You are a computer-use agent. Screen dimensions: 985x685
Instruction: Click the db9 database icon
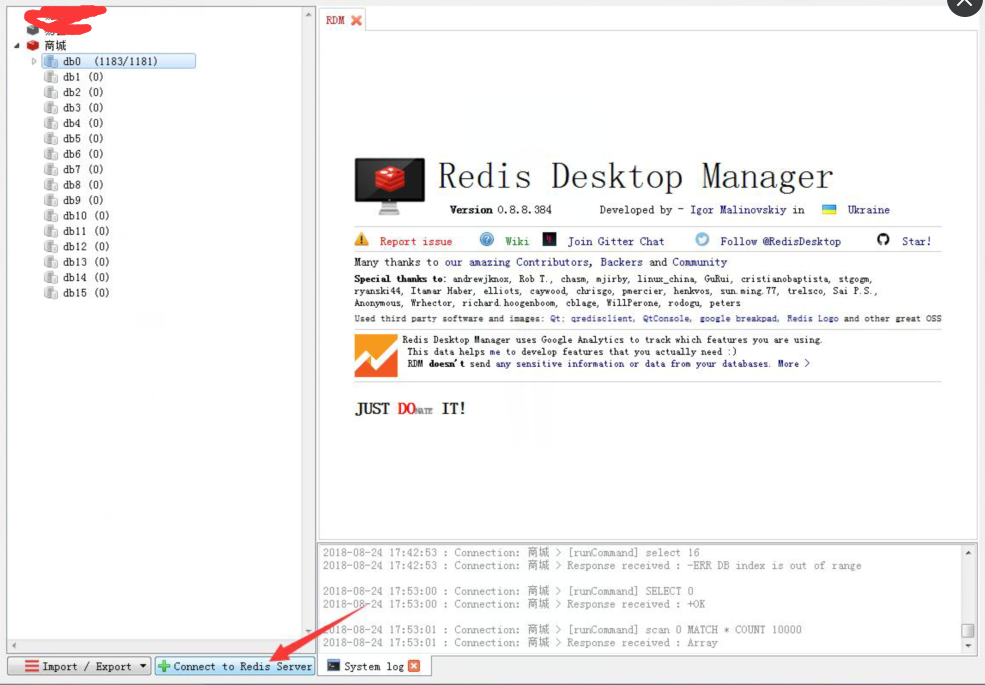(x=51, y=200)
